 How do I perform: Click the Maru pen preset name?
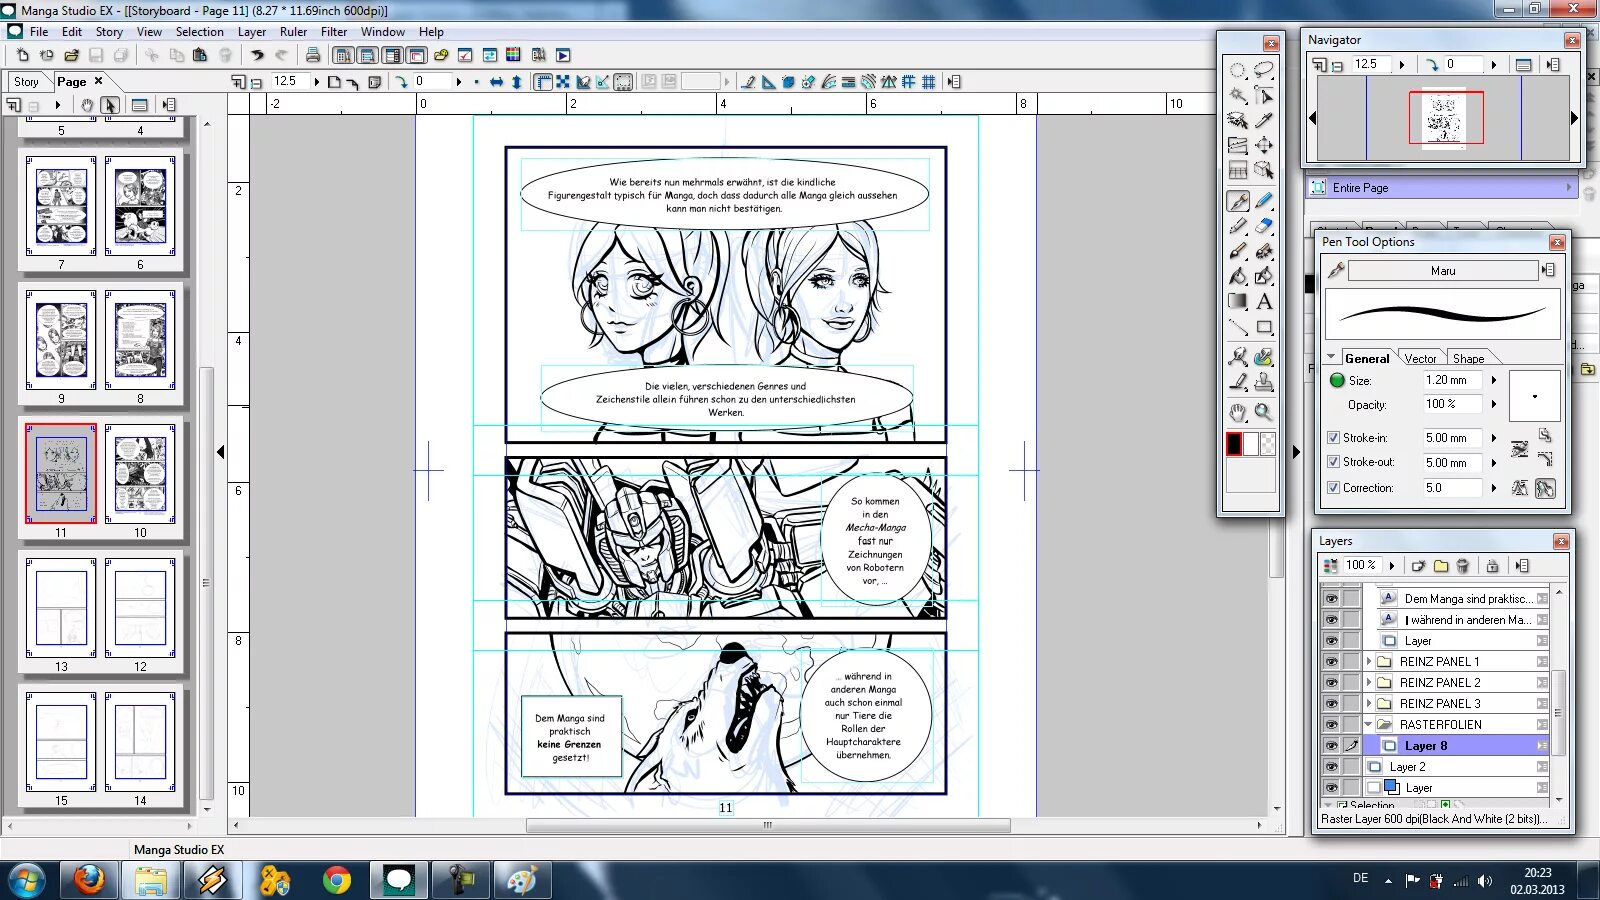[x=1443, y=271]
